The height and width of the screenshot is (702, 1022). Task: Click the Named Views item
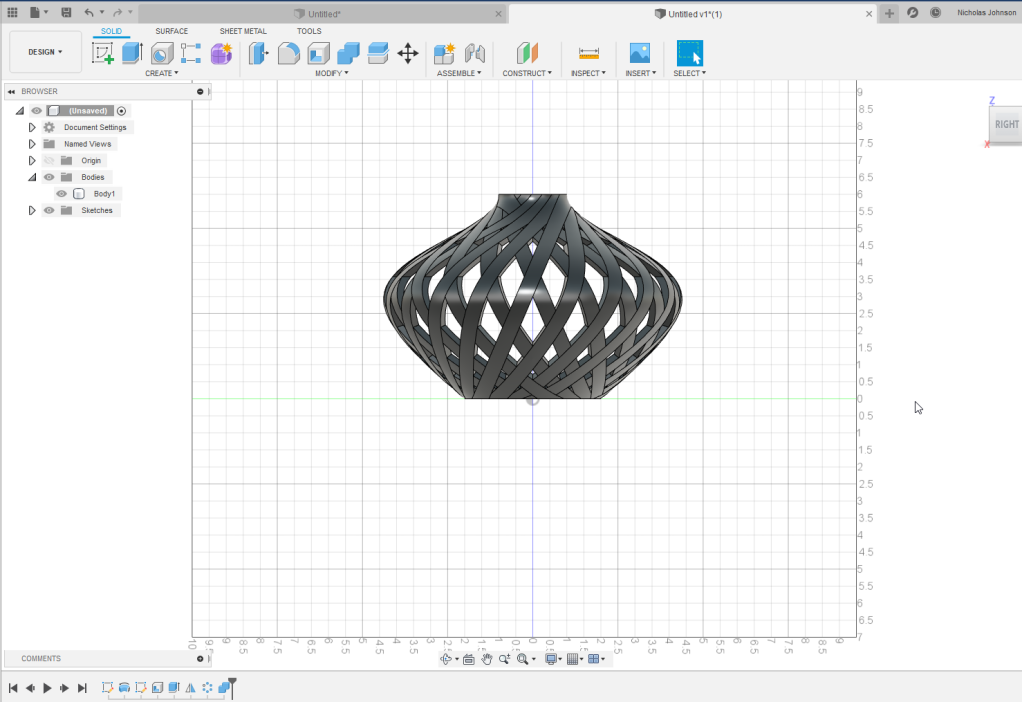[87, 144]
